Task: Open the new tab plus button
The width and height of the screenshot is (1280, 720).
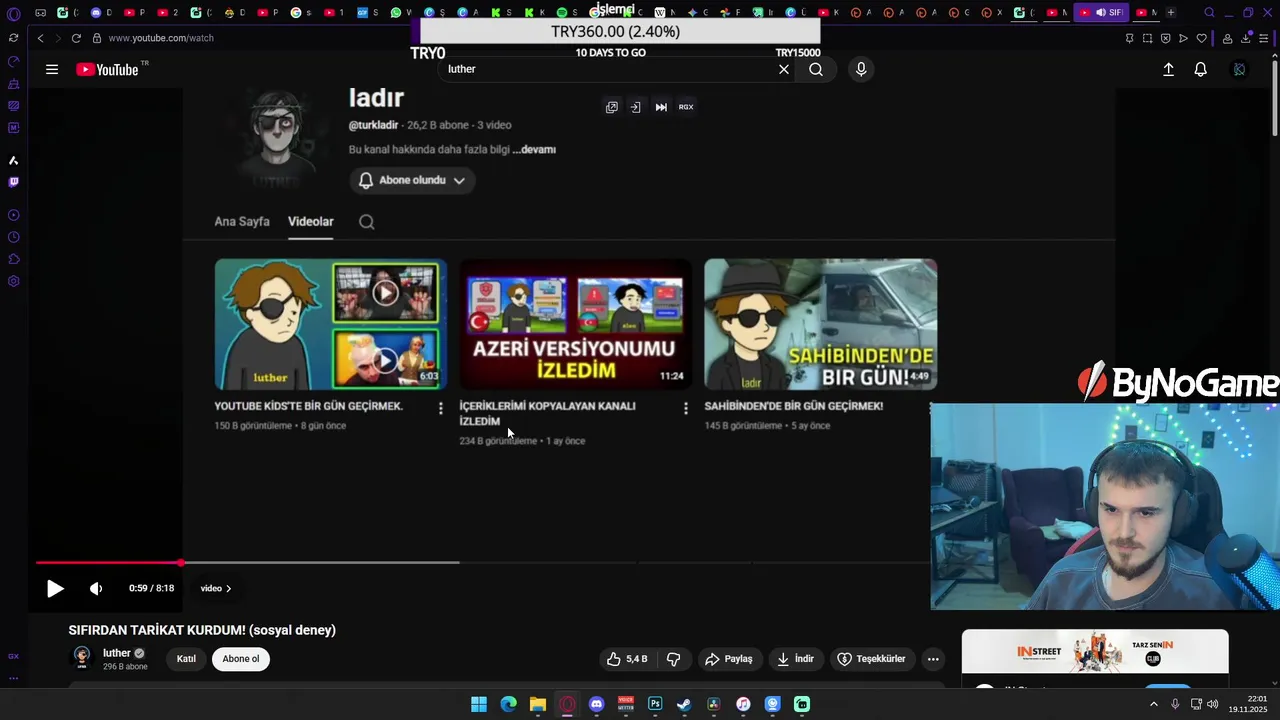Action: pyautogui.click(x=1171, y=13)
